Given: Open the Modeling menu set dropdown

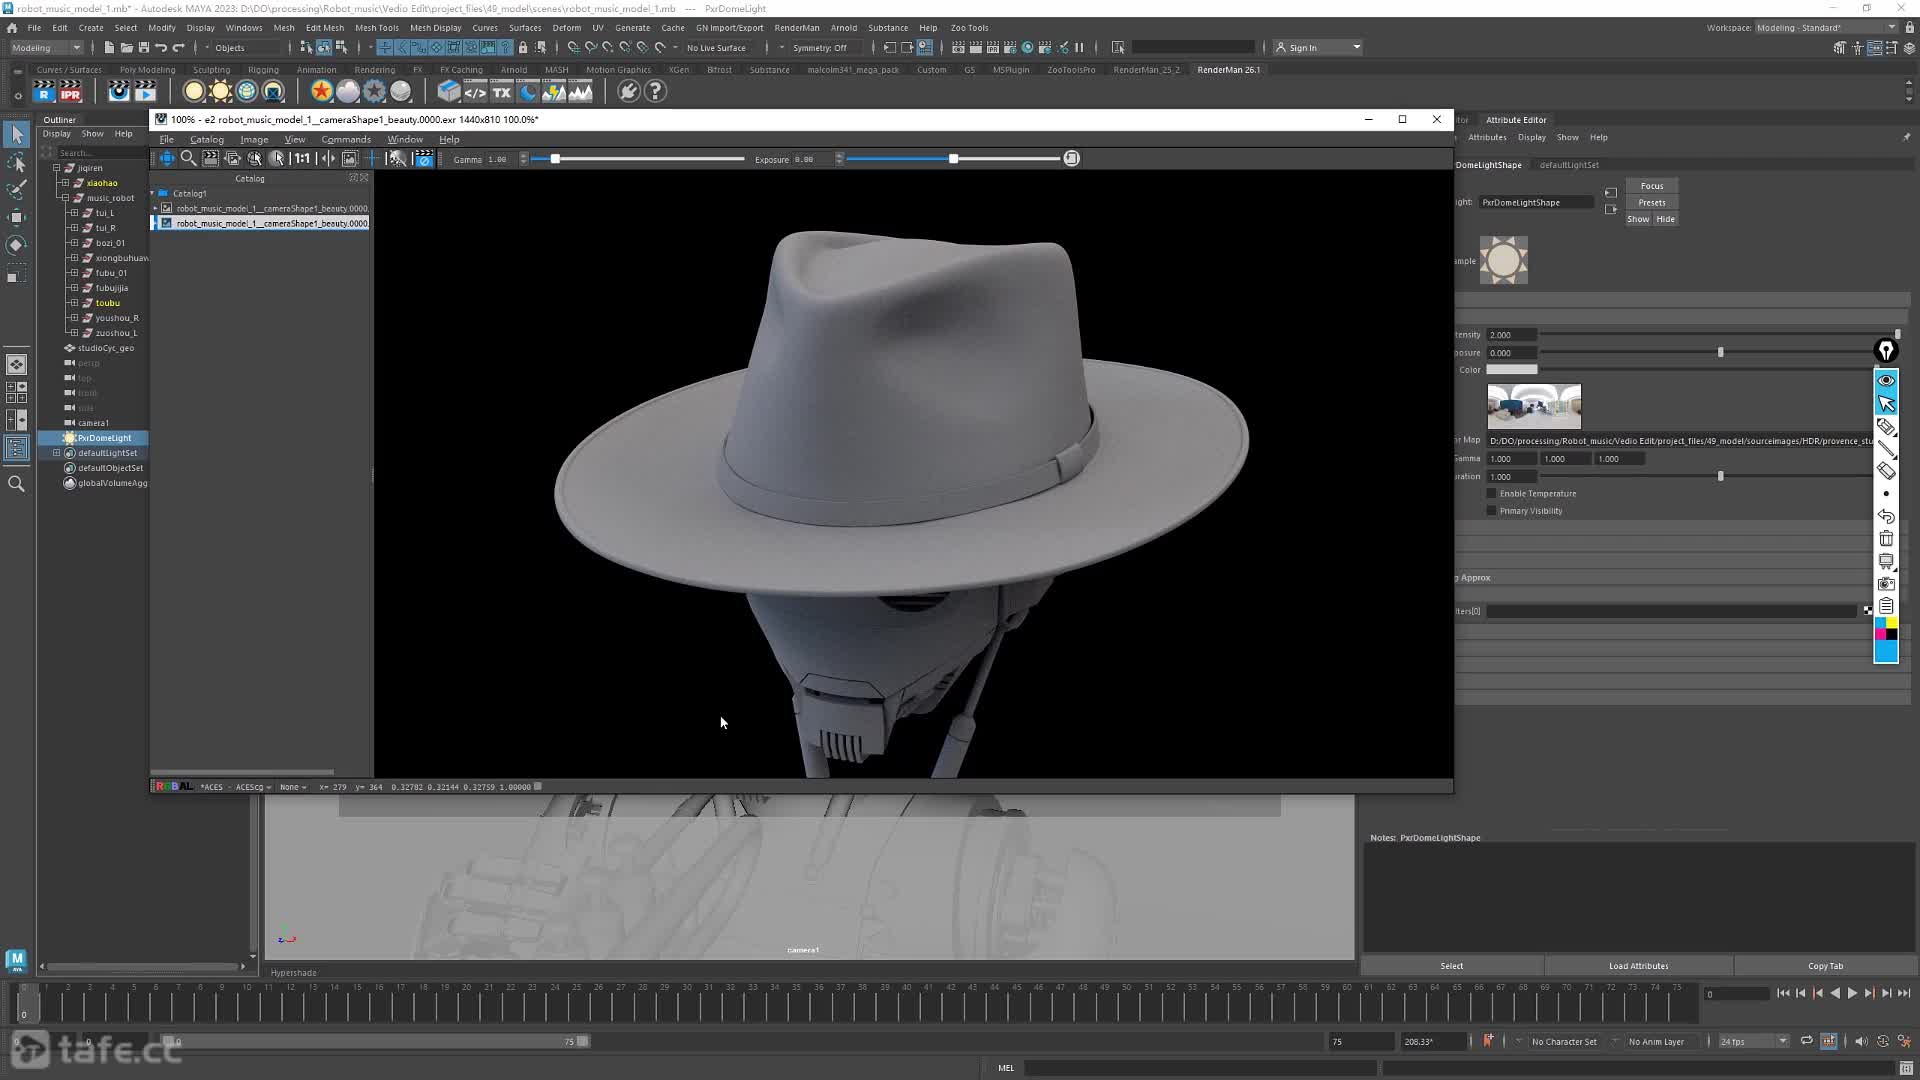Looking at the screenshot, I should tap(46, 48).
